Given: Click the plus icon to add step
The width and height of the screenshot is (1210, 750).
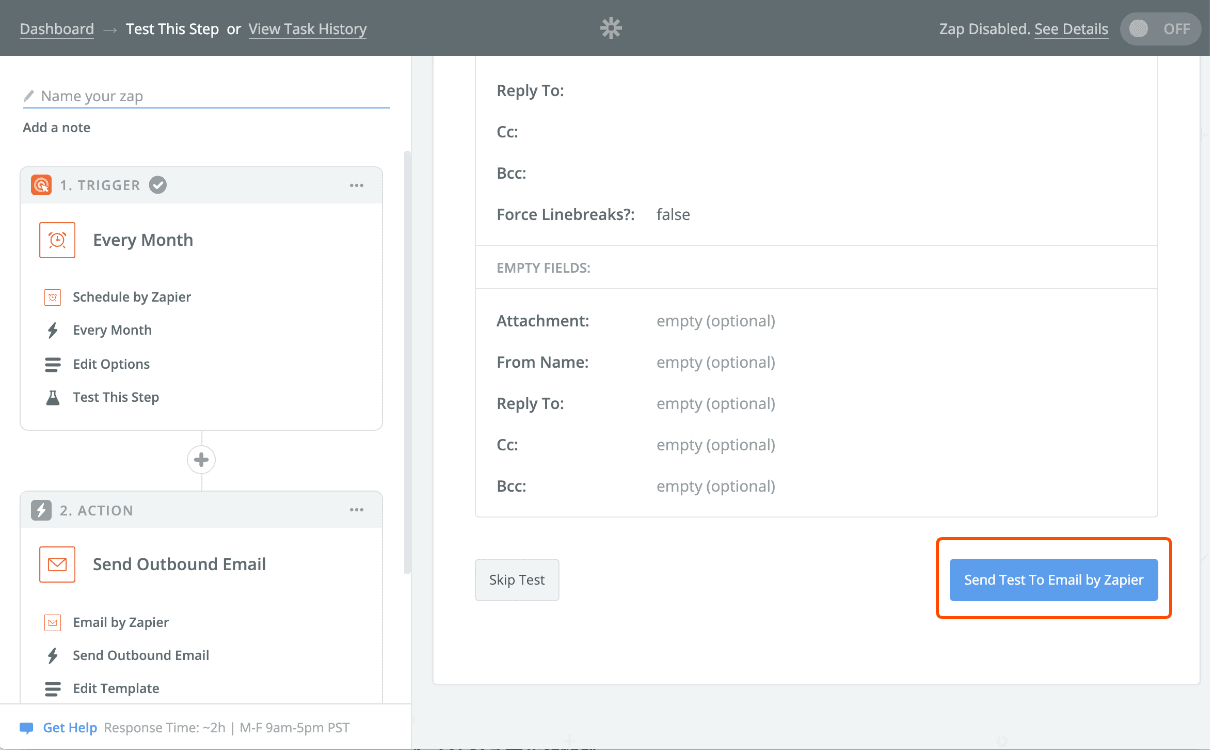Looking at the screenshot, I should tap(201, 460).
